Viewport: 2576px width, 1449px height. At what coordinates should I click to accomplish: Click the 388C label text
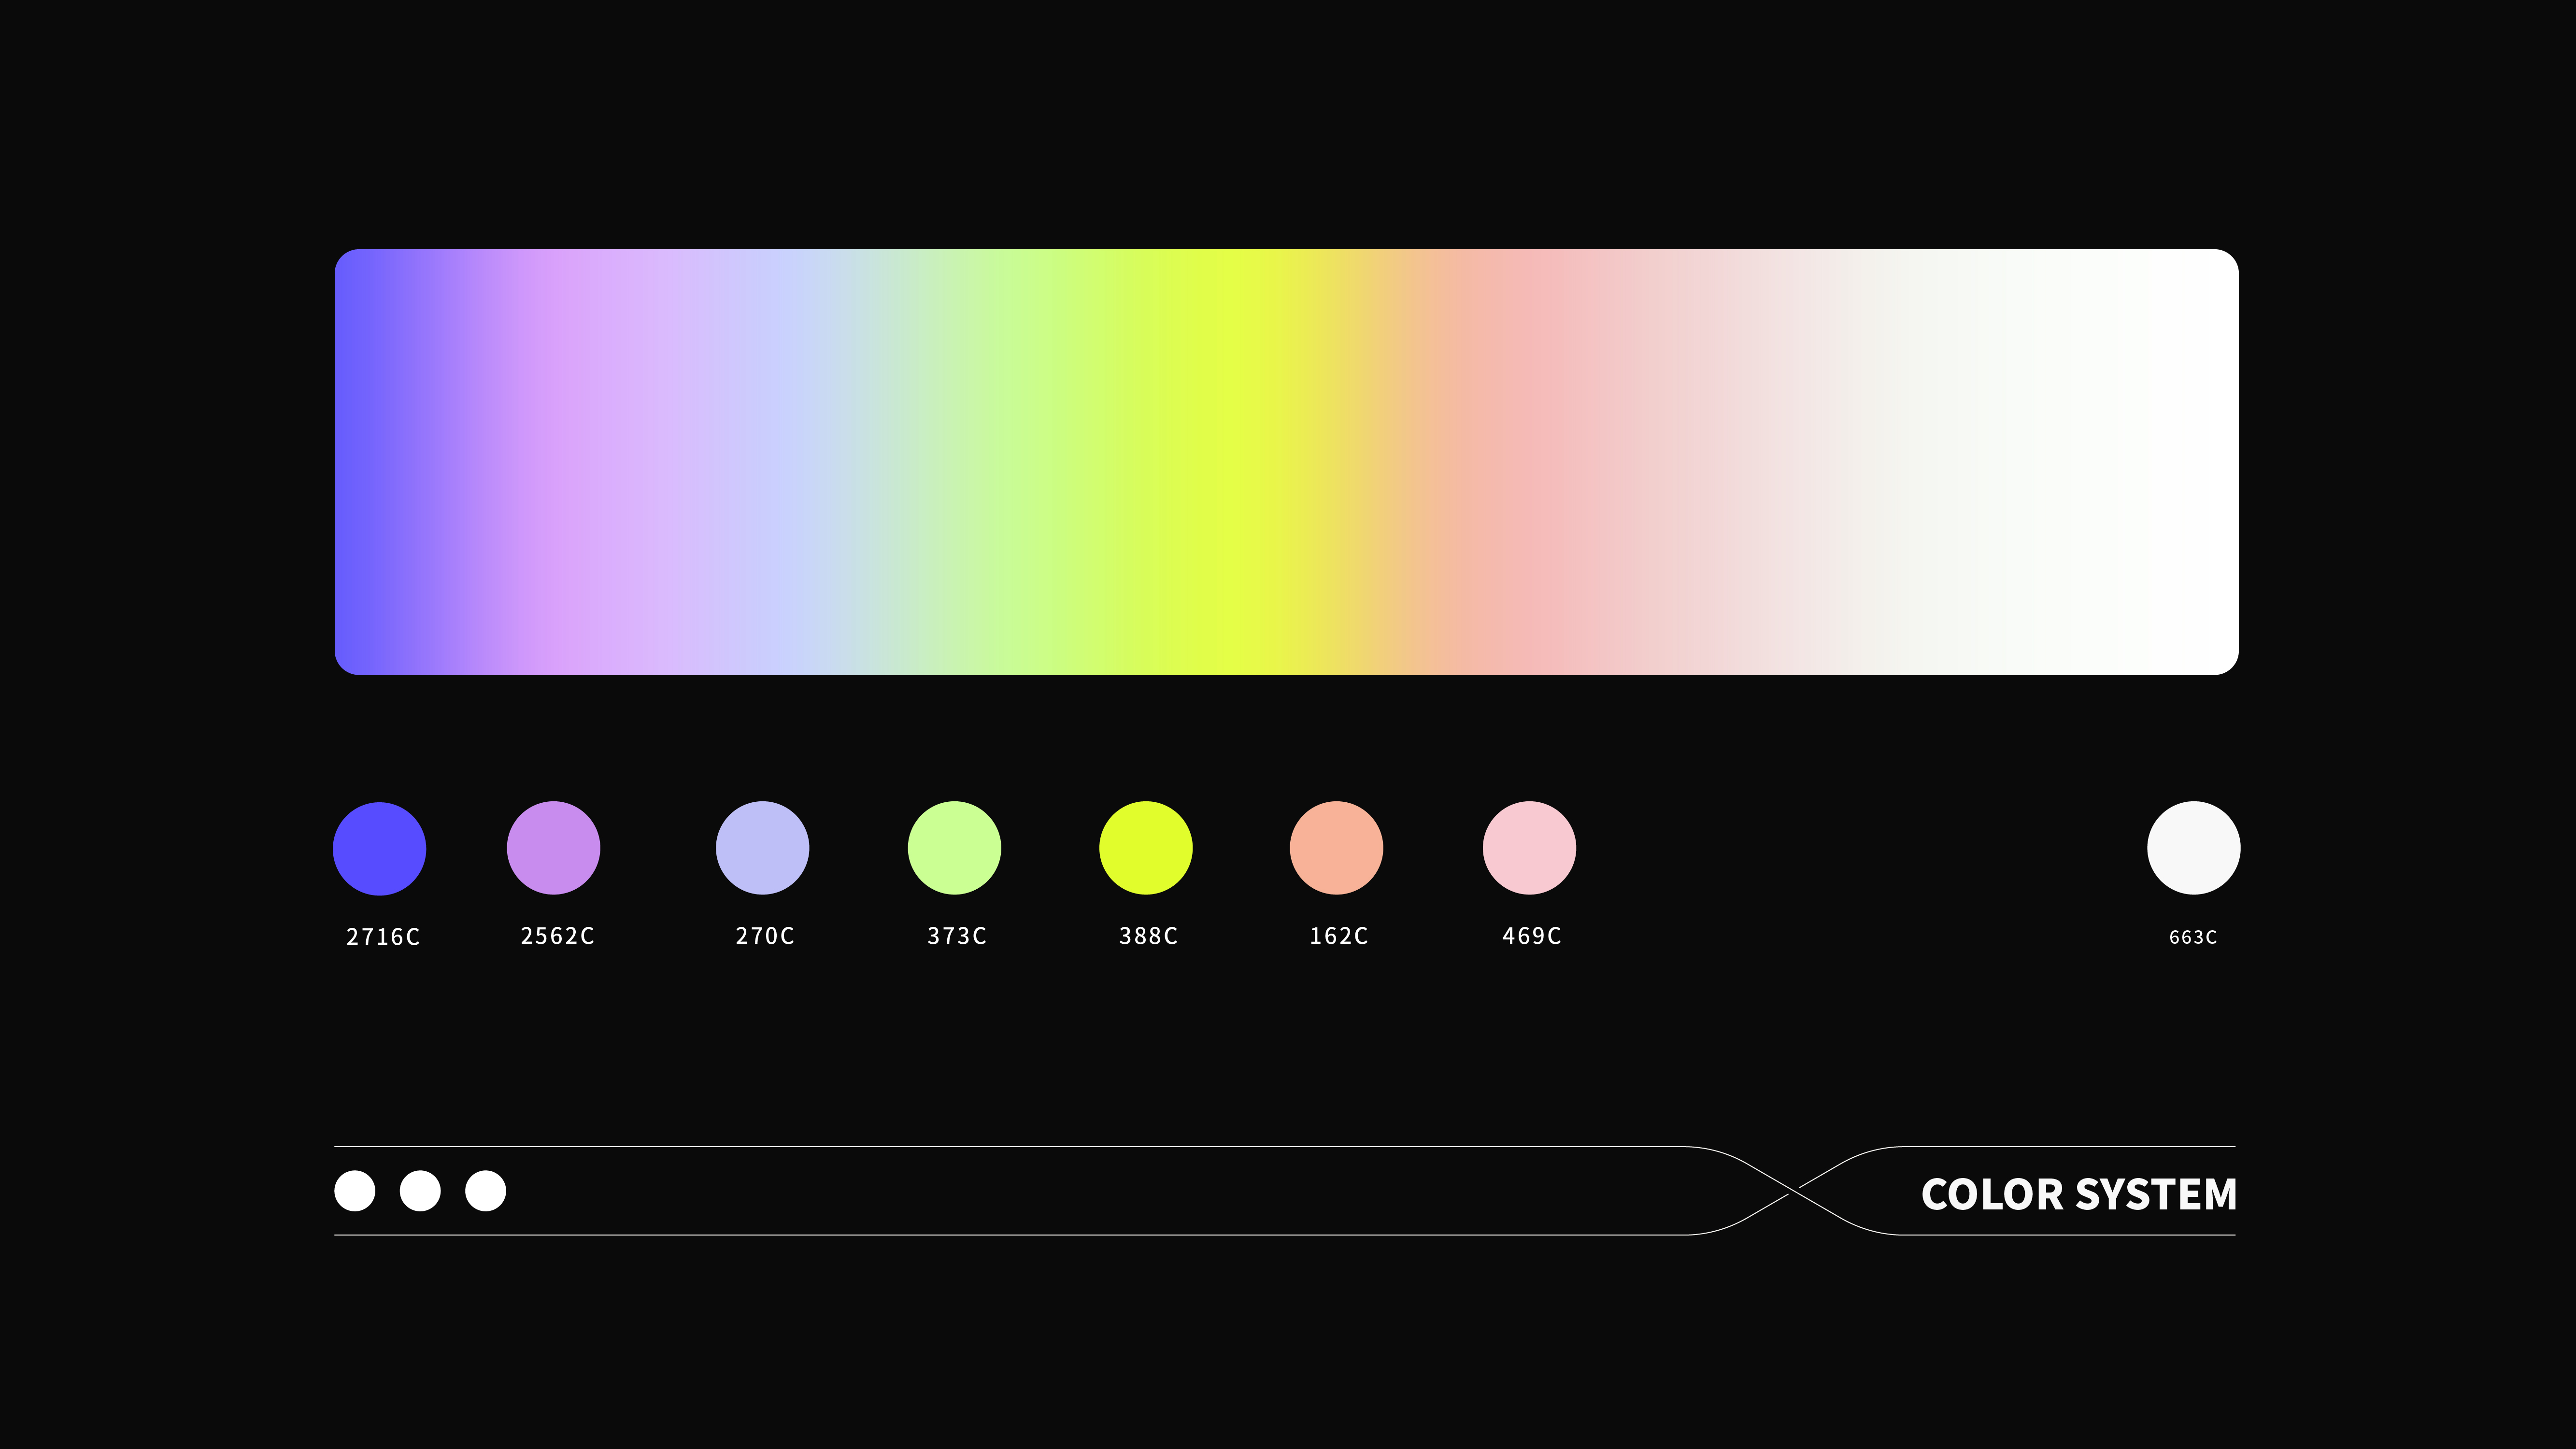point(1148,936)
